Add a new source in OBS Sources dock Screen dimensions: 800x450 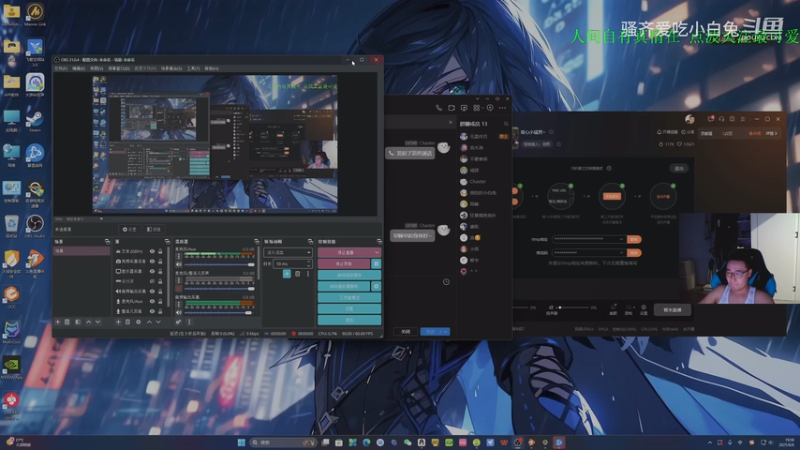[118, 322]
